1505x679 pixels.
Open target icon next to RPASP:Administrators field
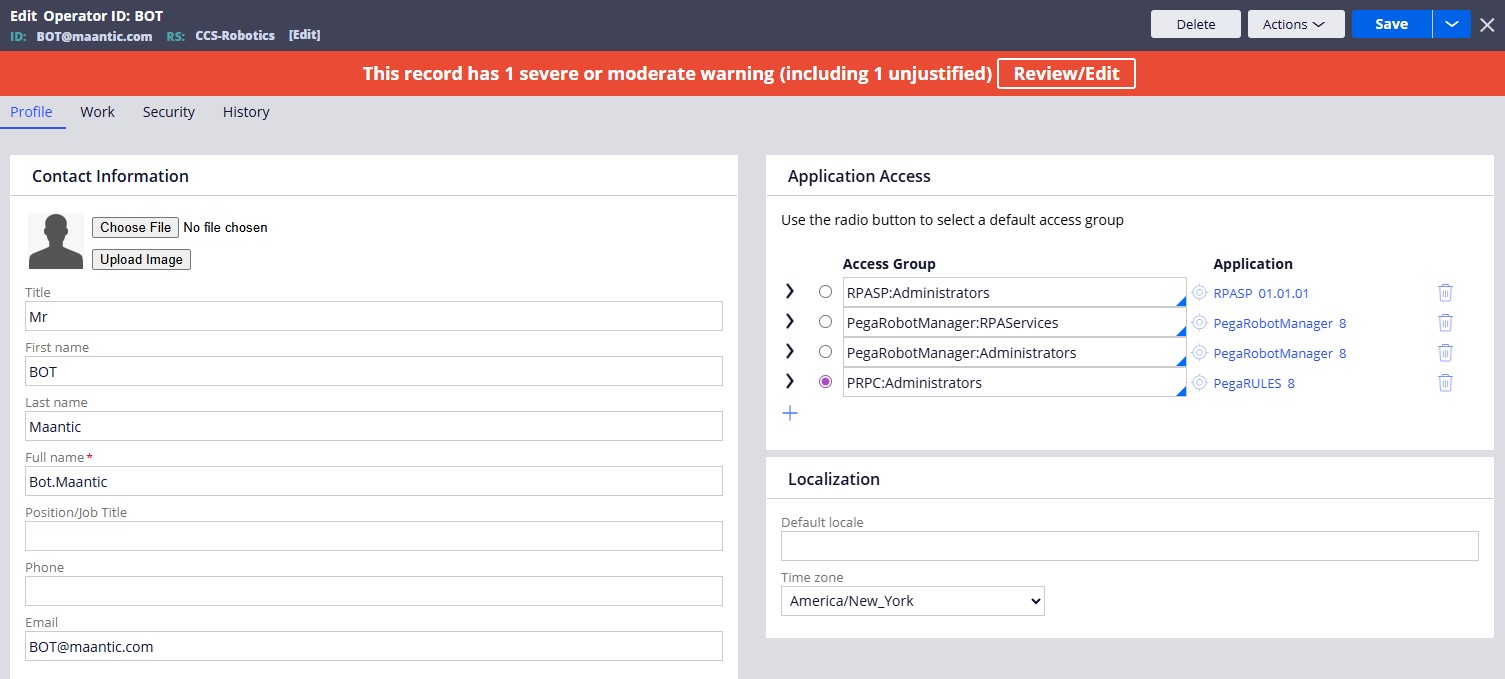(1200, 293)
